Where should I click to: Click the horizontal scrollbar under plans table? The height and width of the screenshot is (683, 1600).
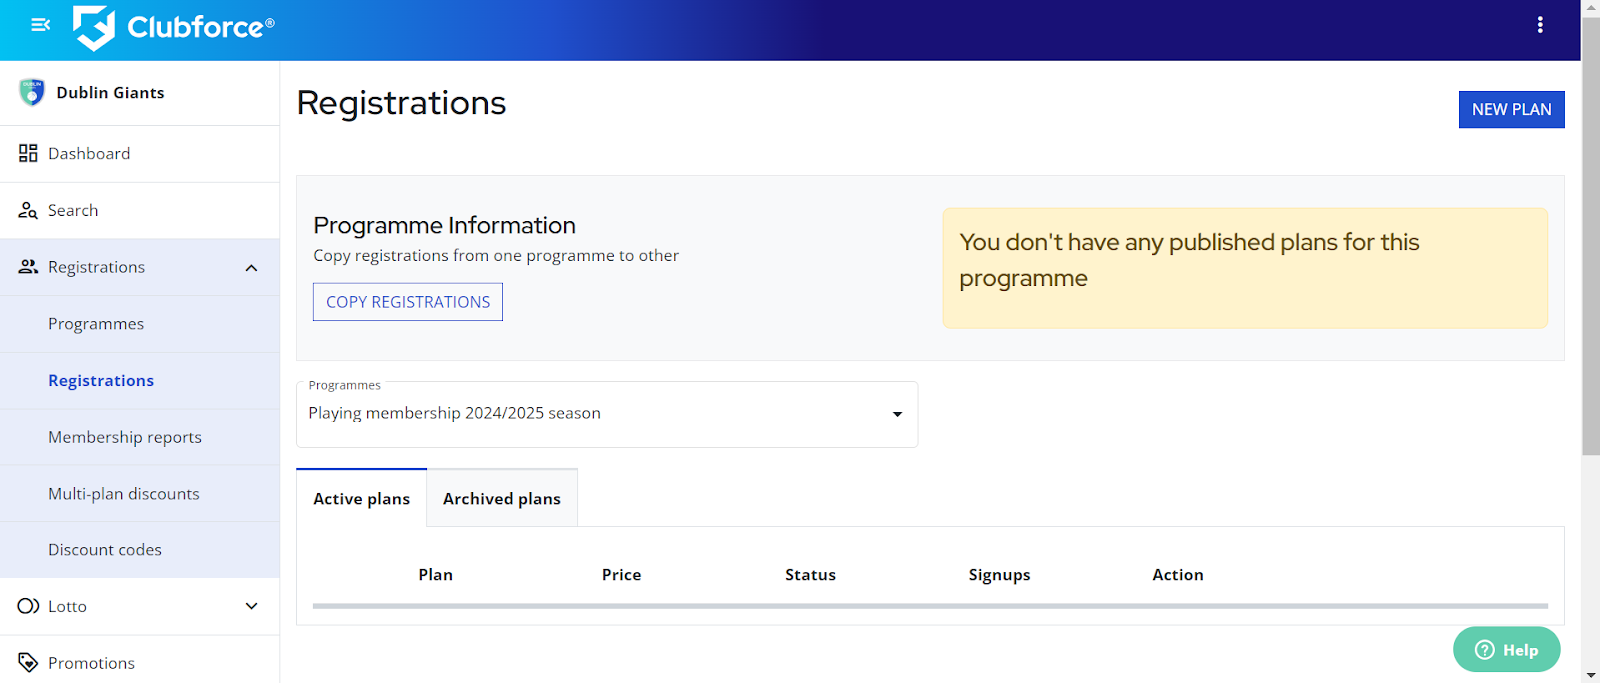929,606
